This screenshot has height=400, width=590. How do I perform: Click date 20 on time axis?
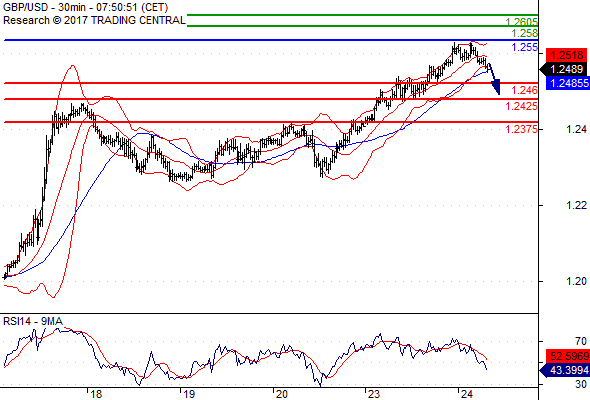[x=281, y=394]
